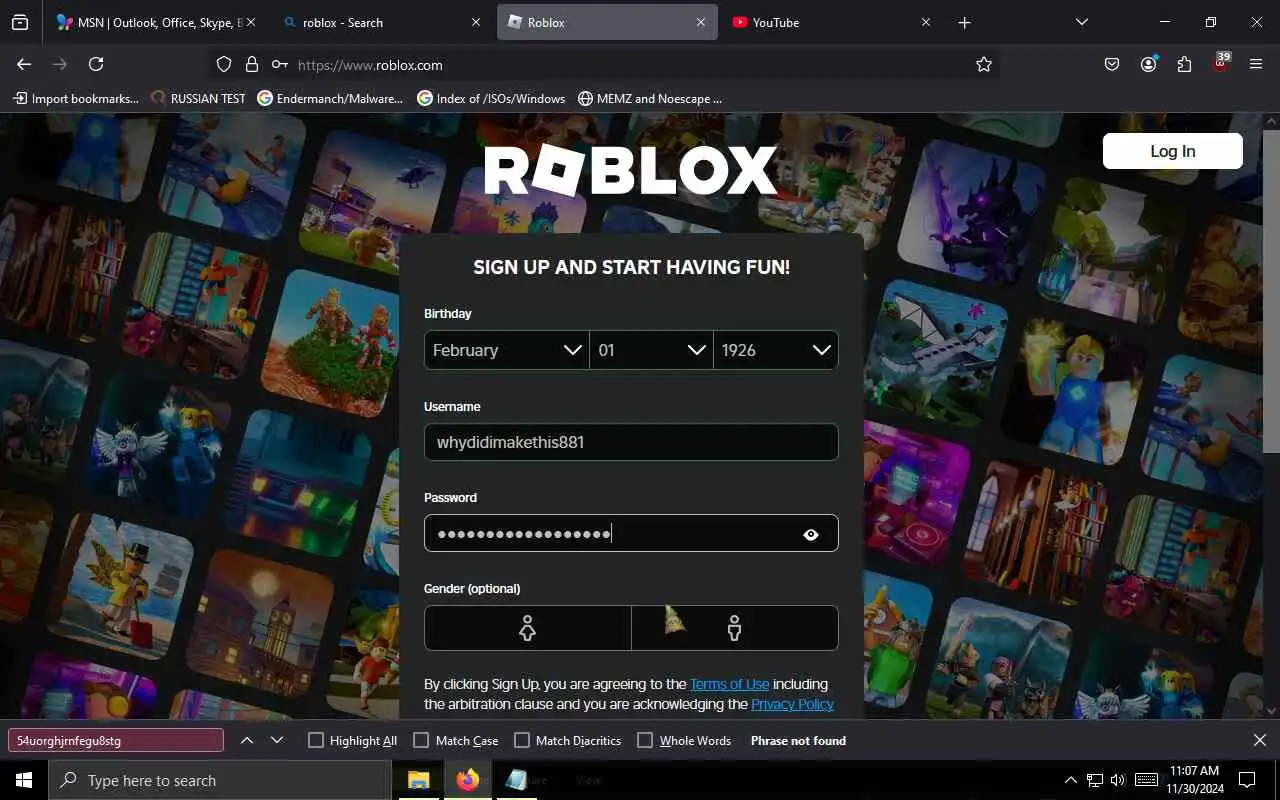Open the touch keyboard tray icon
Viewport: 1280px width, 800px height.
1146,780
